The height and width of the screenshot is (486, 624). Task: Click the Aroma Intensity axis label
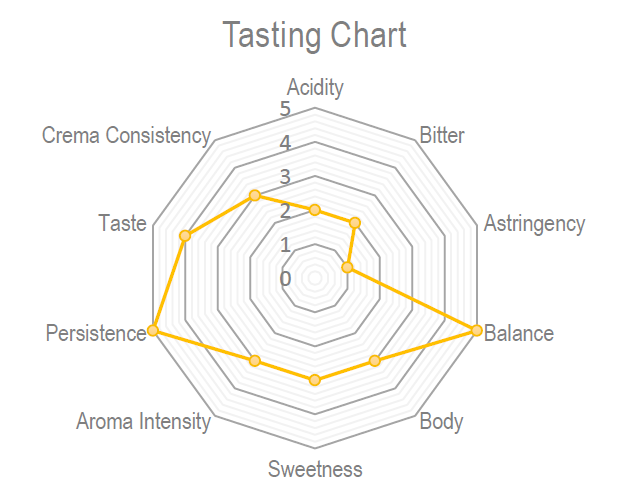pyautogui.click(x=143, y=421)
